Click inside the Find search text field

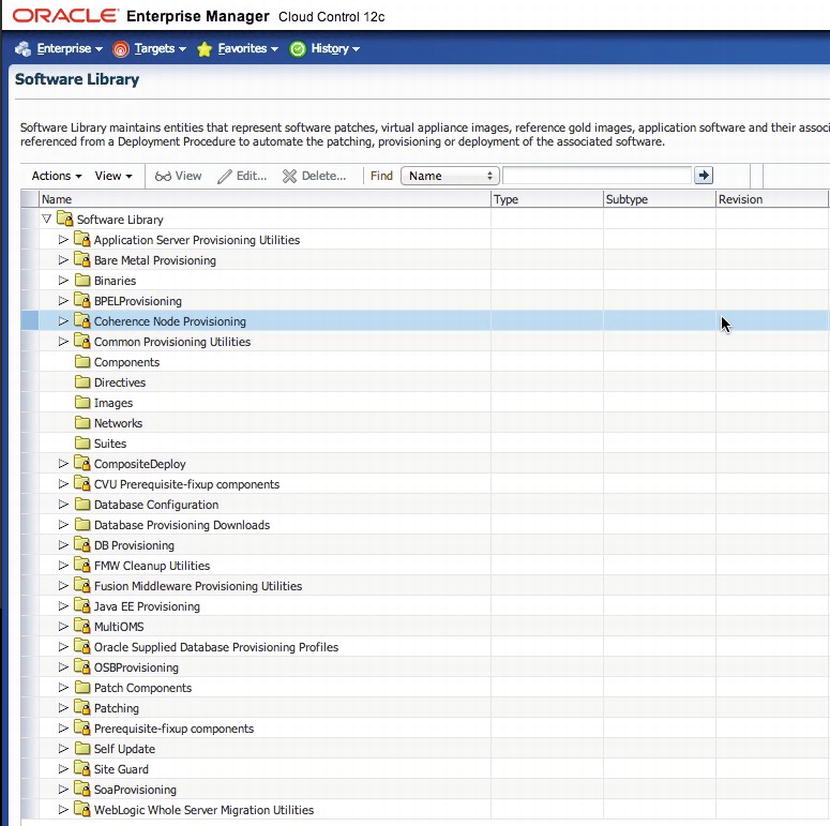[x=597, y=176]
